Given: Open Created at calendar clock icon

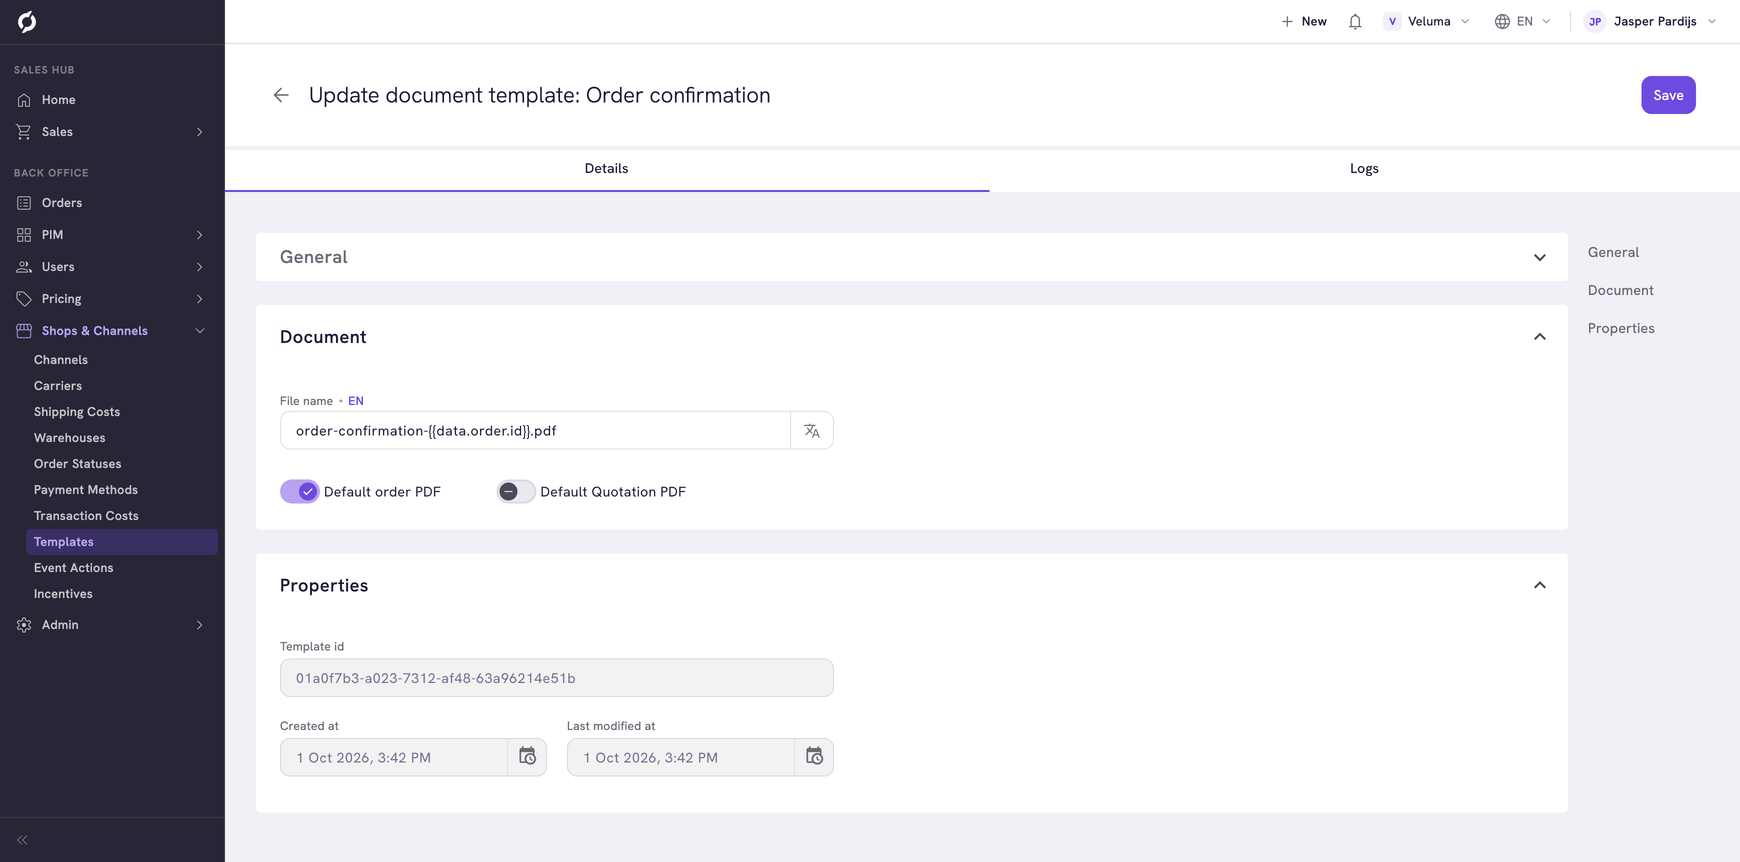Looking at the screenshot, I should click(x=527, y=757).
